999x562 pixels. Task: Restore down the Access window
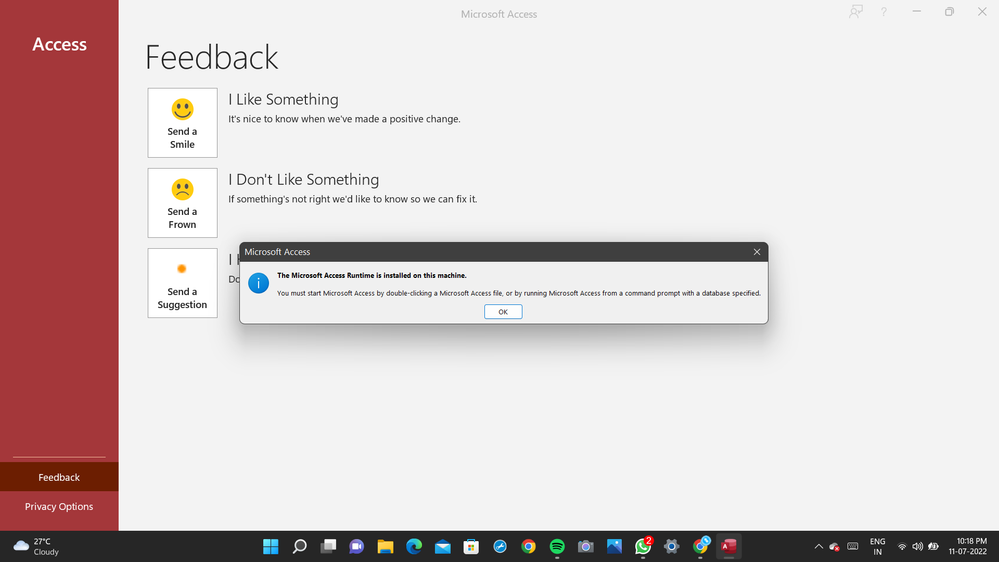click(x=949, y=11)
